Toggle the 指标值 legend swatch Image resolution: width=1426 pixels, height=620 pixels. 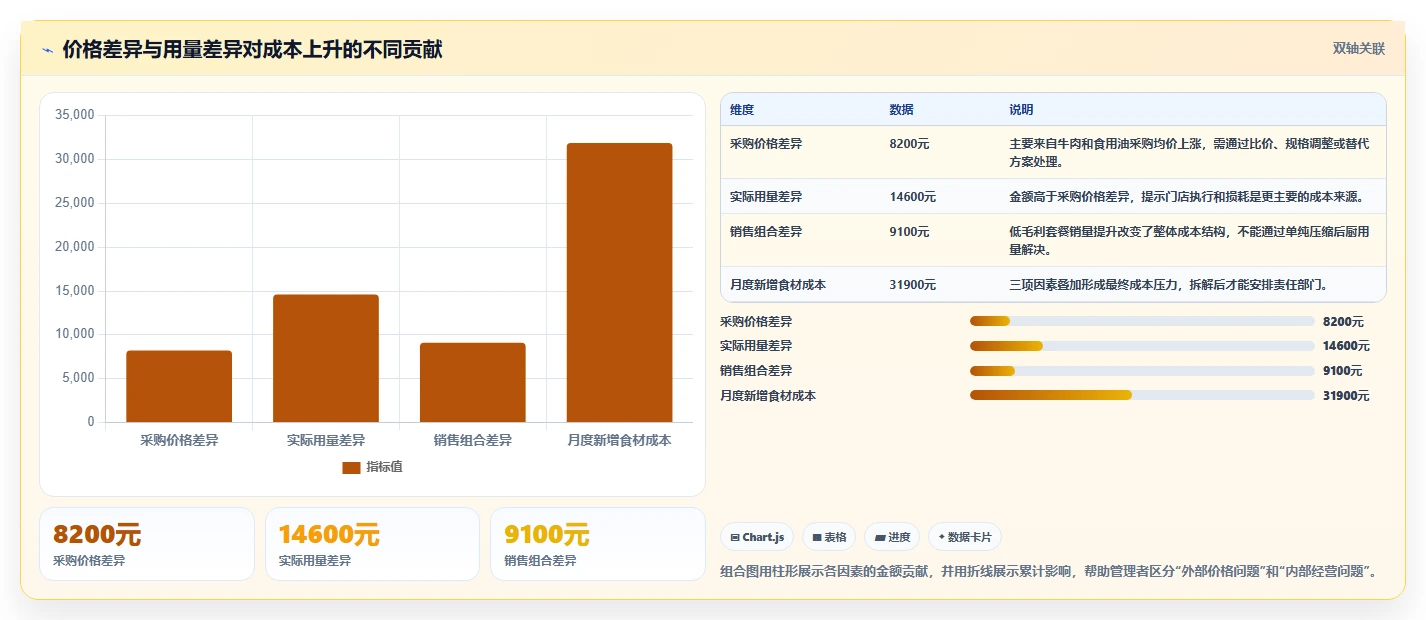351,467
